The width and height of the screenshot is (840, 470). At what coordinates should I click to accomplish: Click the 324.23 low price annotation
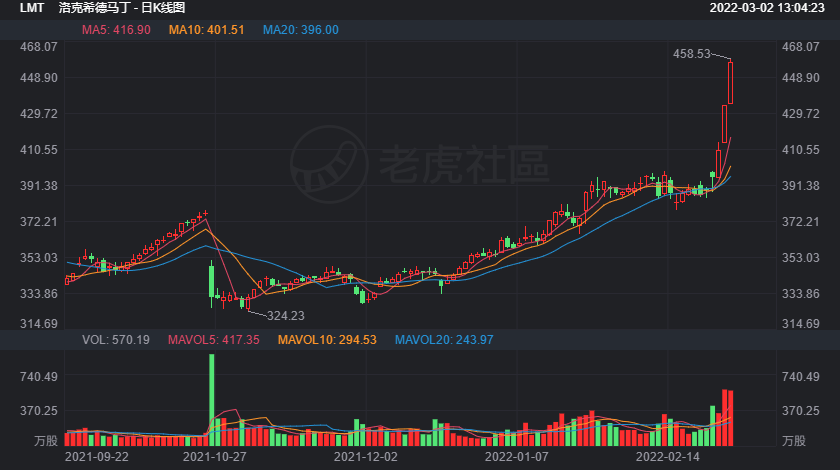[x=286, y=316]
